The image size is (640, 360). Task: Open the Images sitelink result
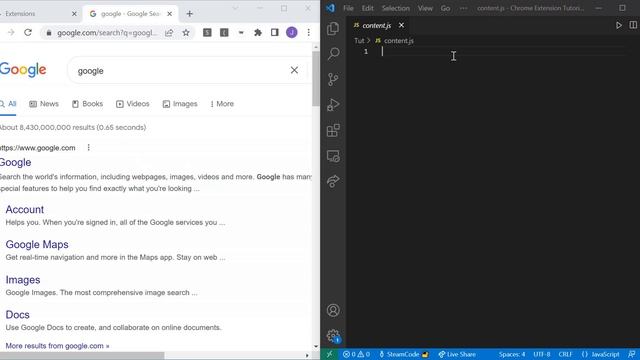coord(23,280)
